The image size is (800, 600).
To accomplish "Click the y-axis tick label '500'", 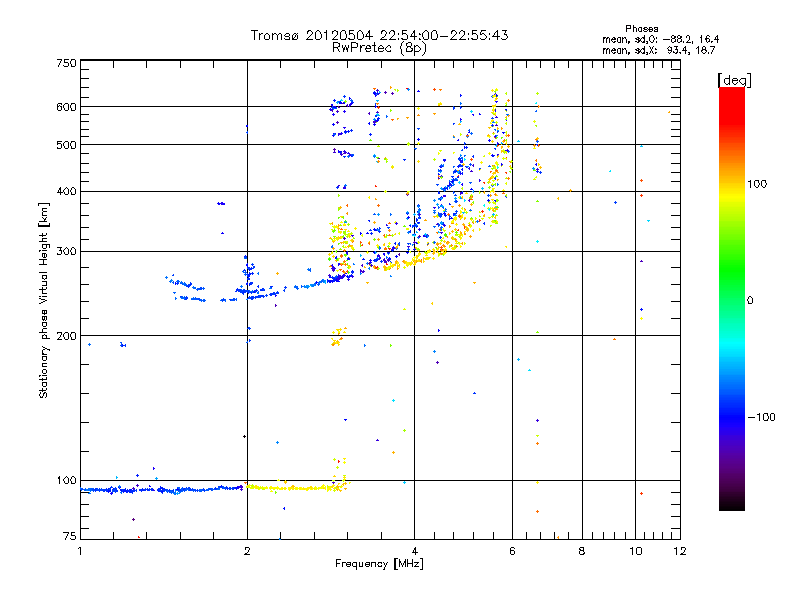I will (66, 145).
